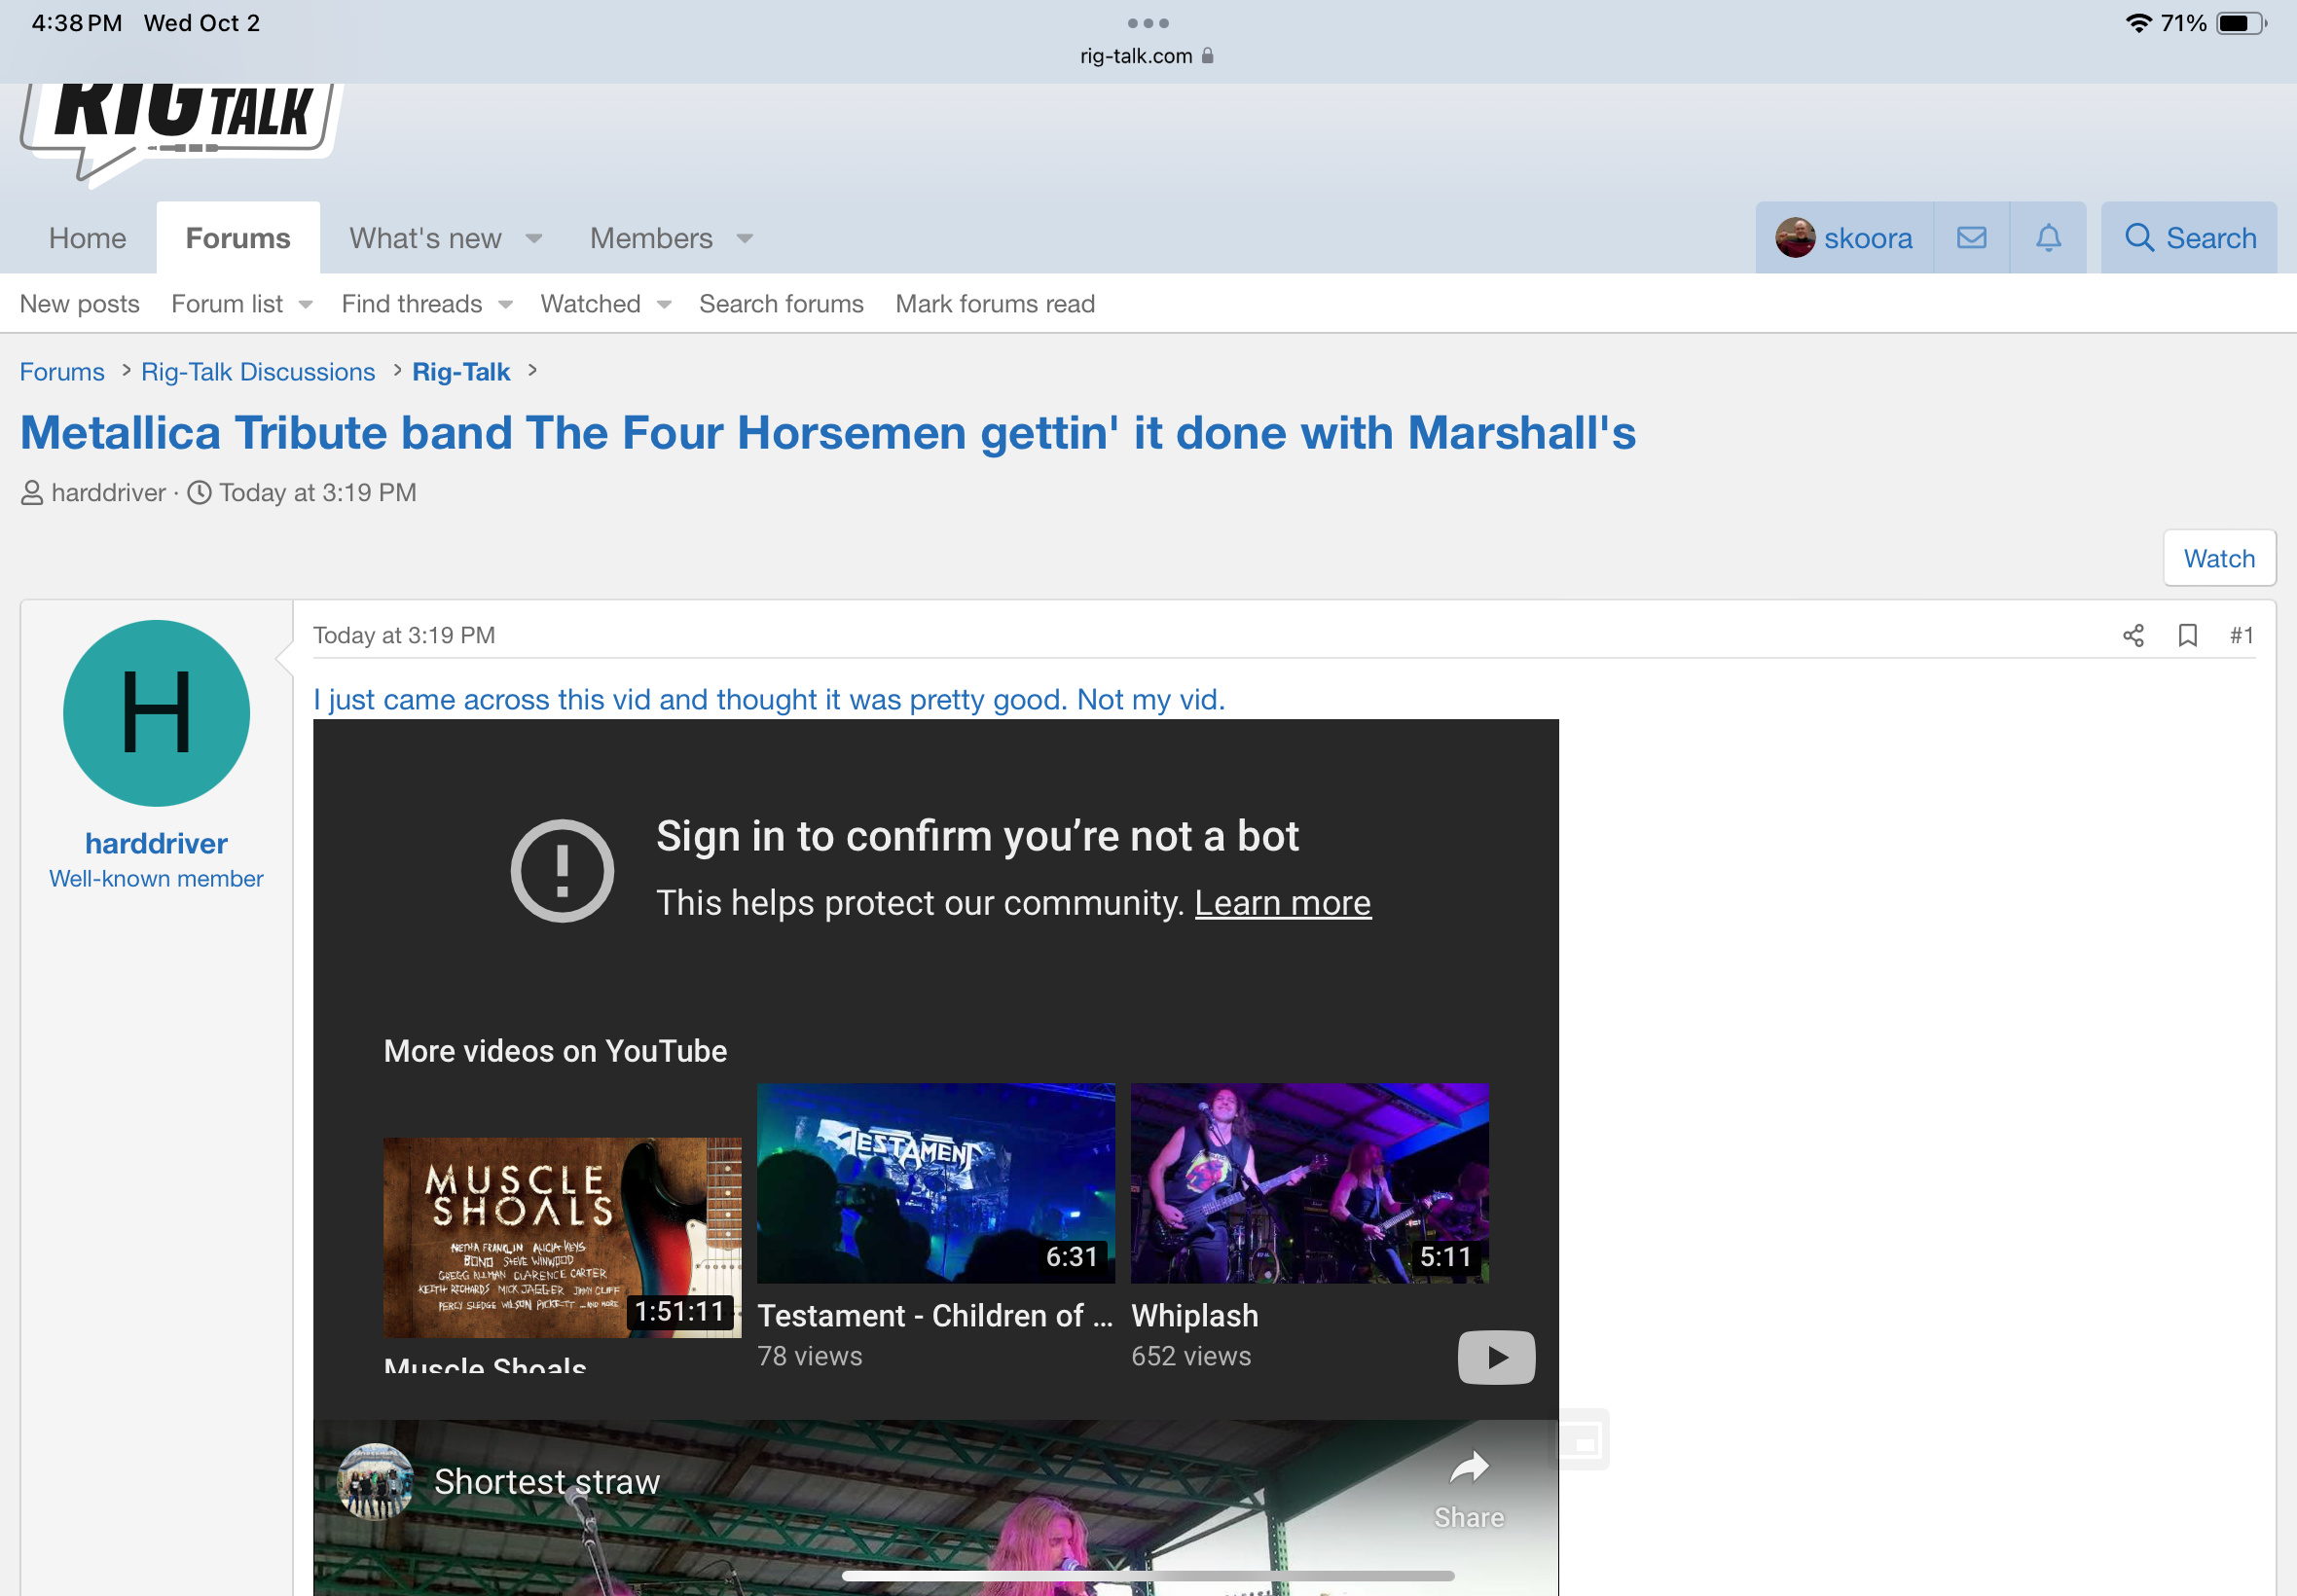Open Rig-Talk Discussions breadcrumb link
Viewport: 2297px width, 1596px height.
coord(258,372)
